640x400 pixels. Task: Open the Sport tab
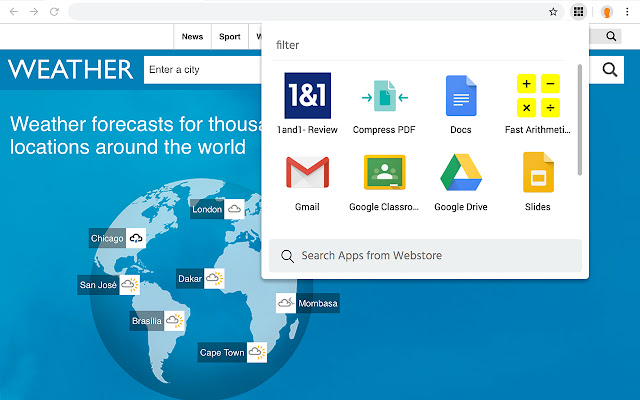(x=230, y=36)
